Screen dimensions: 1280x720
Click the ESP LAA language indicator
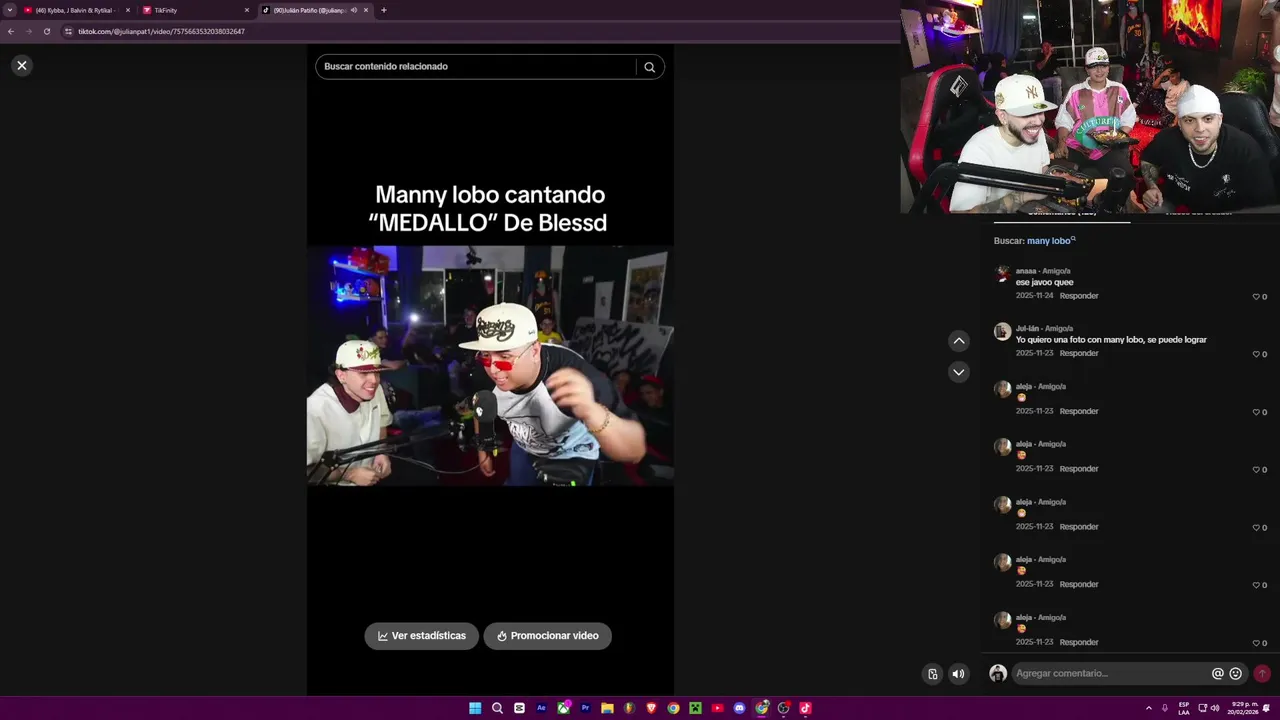tap(1184, 708)
